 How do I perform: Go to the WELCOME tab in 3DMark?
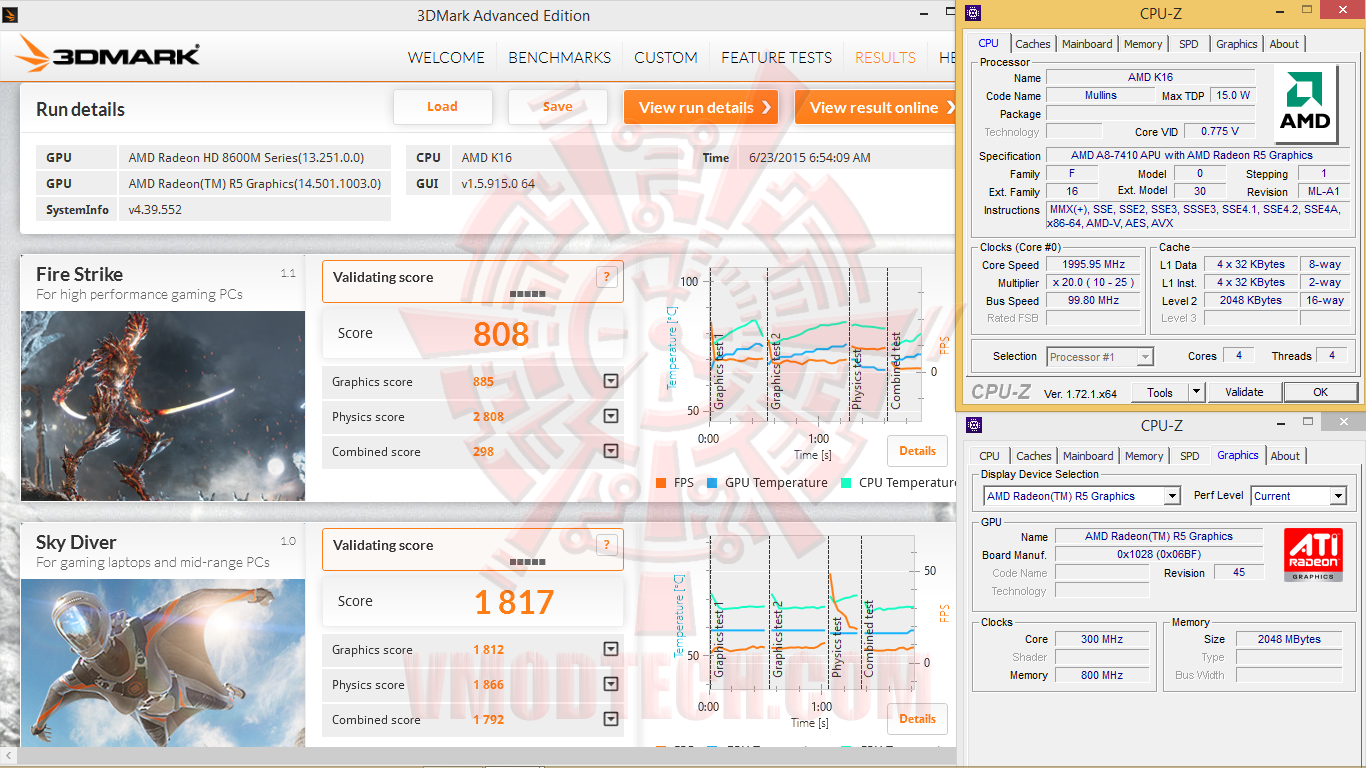click(446, 58)
